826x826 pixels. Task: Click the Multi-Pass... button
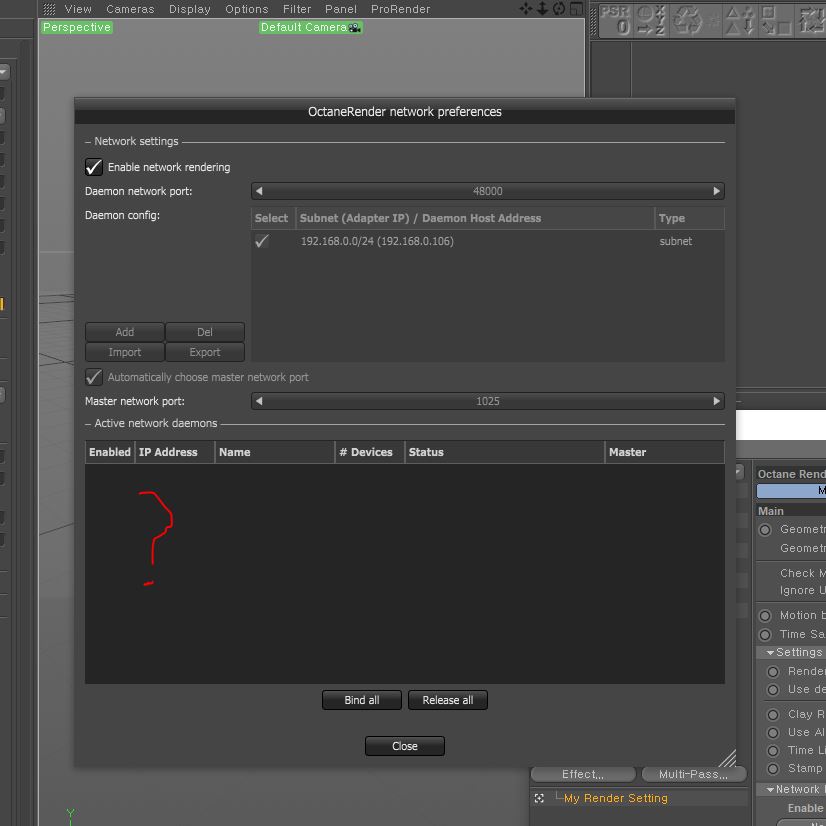pos(694,774)
